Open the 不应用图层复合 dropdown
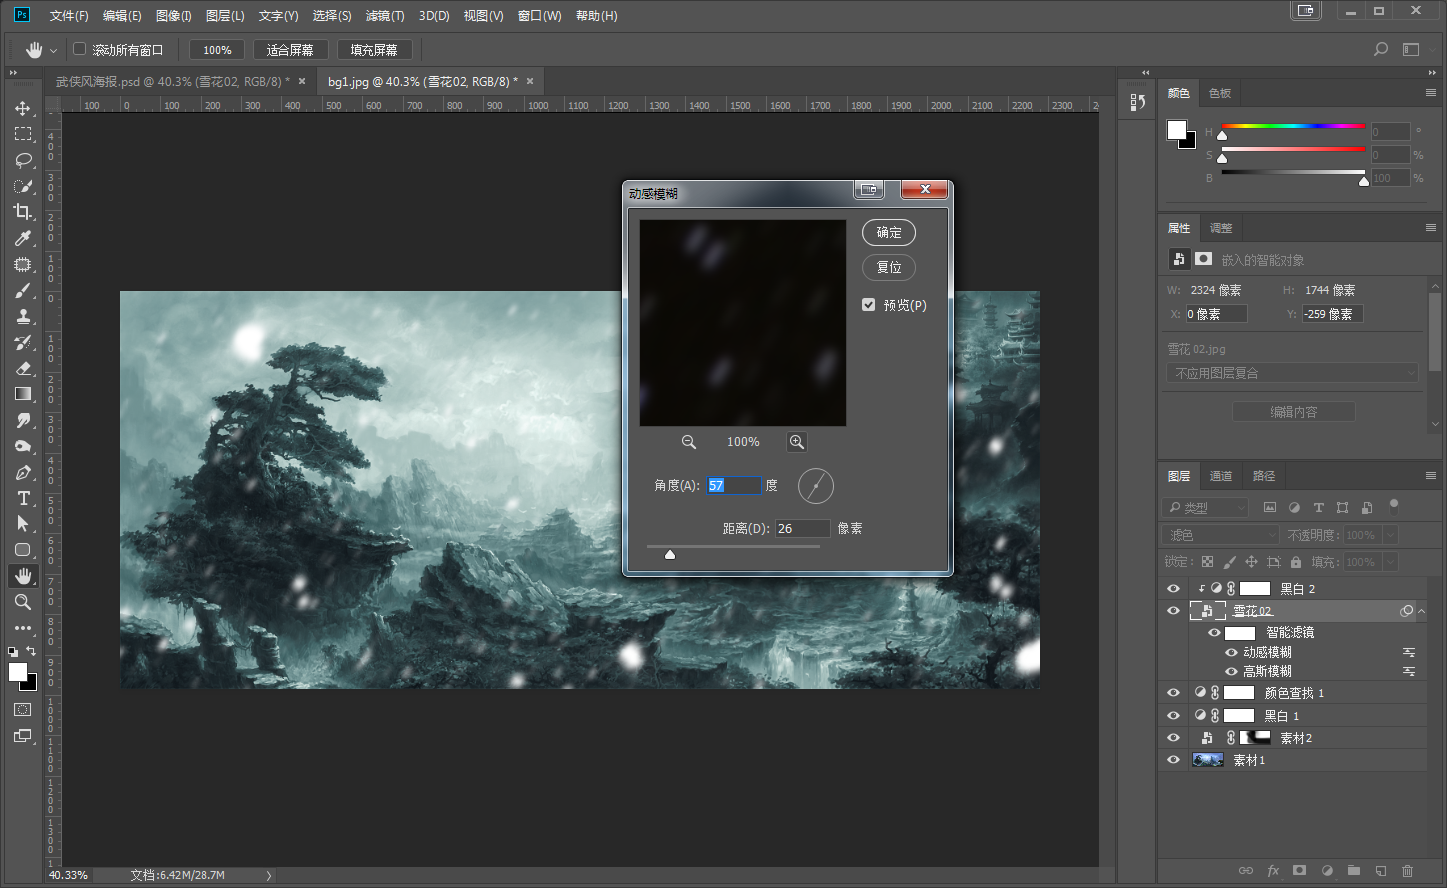 coord(1292,373)
